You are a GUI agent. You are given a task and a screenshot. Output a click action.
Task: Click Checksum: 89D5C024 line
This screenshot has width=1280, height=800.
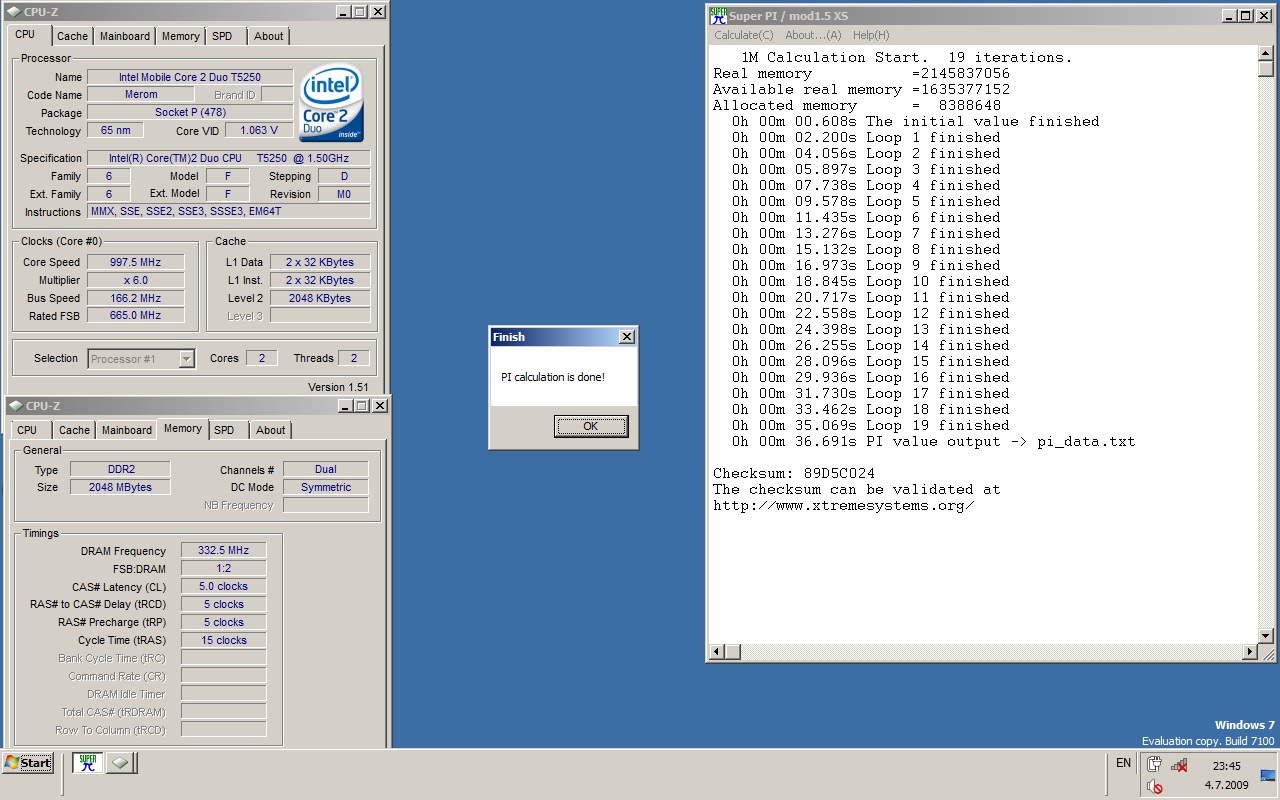794,473
